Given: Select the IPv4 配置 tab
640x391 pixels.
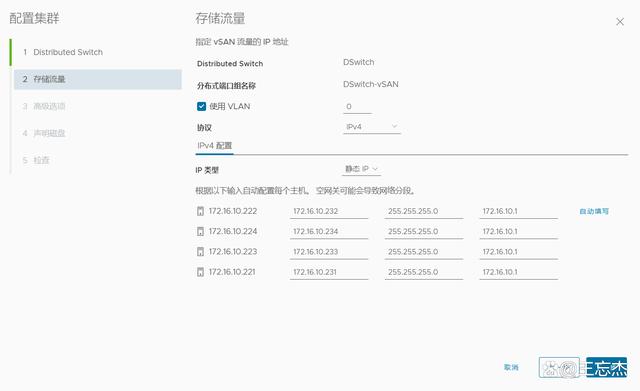Looking at the screenshot, I should [214, 146].
